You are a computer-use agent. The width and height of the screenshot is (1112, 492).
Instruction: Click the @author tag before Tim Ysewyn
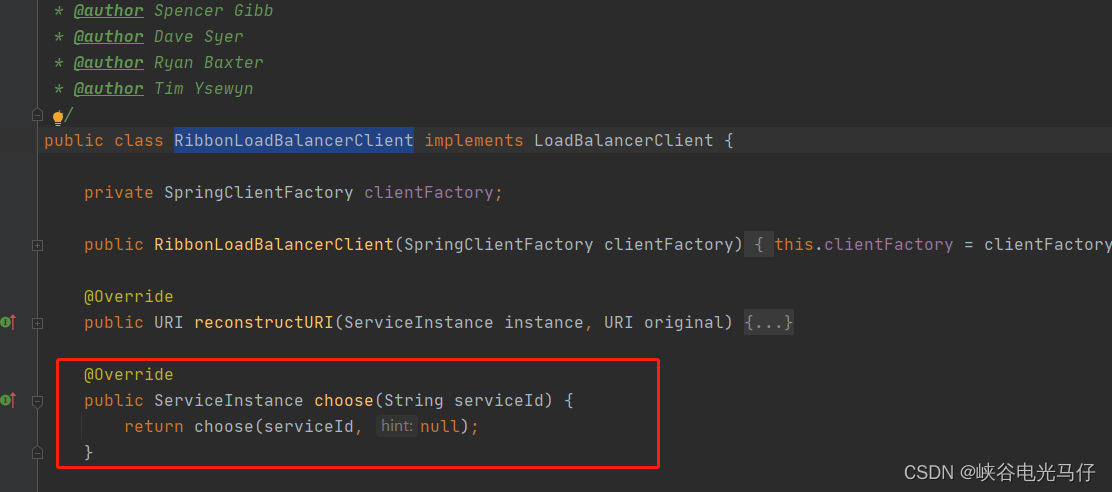click(109, 89)
